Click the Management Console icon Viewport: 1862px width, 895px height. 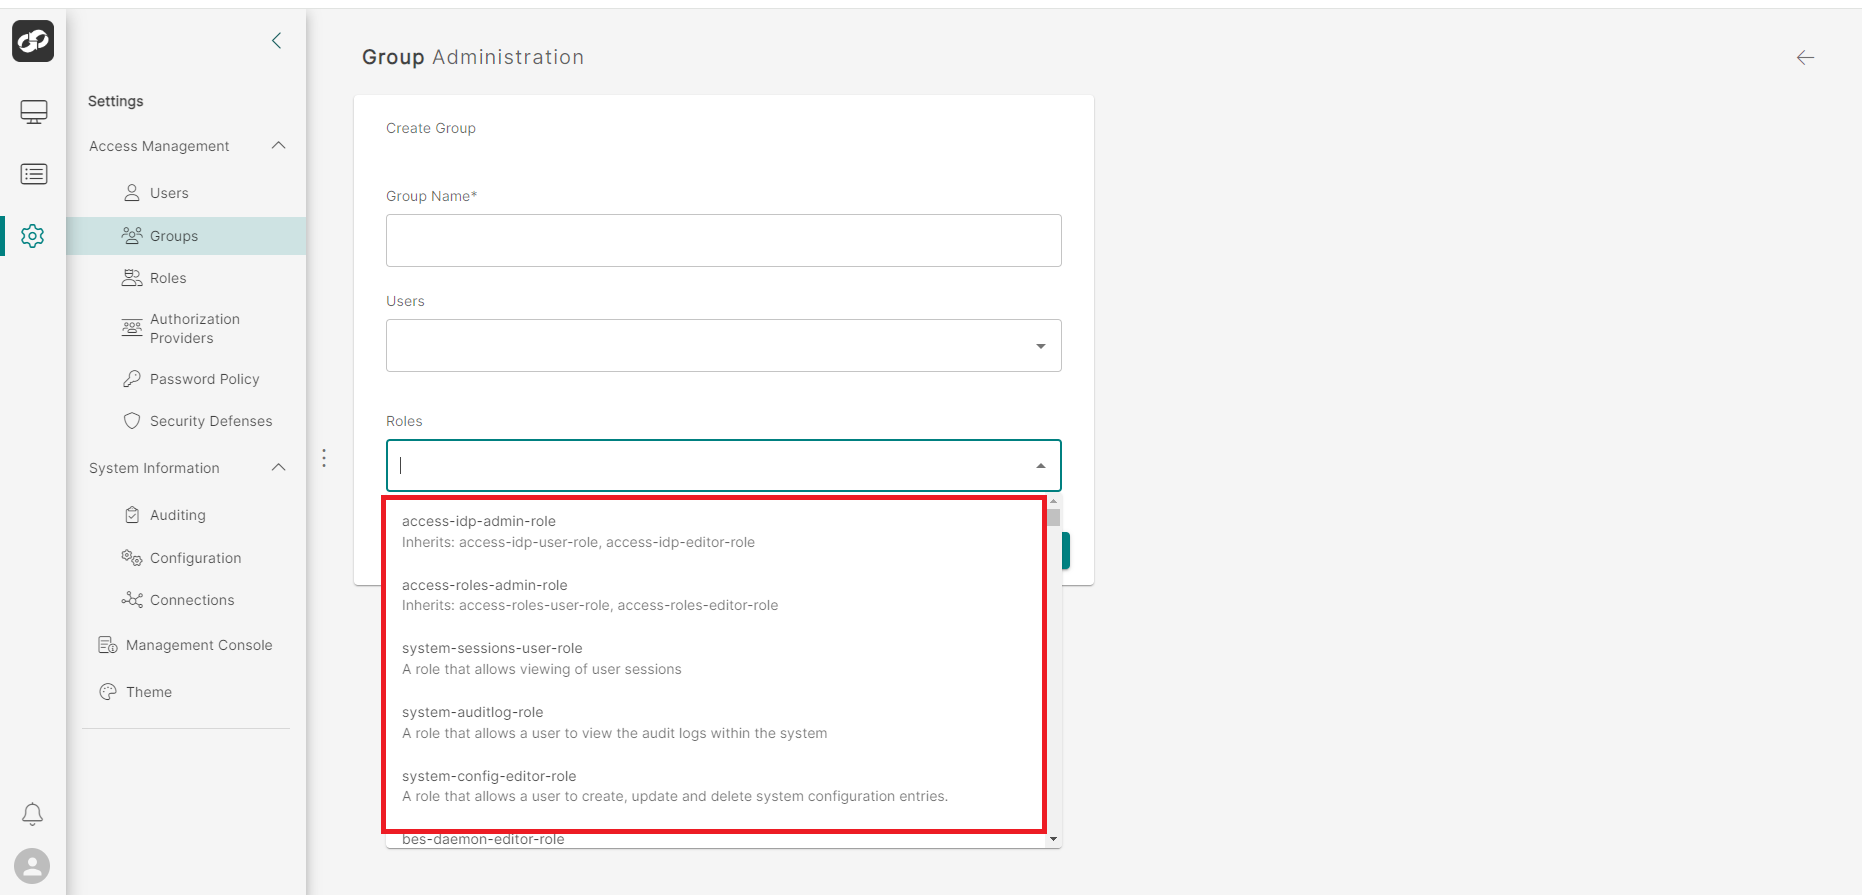tap(108, 645)
